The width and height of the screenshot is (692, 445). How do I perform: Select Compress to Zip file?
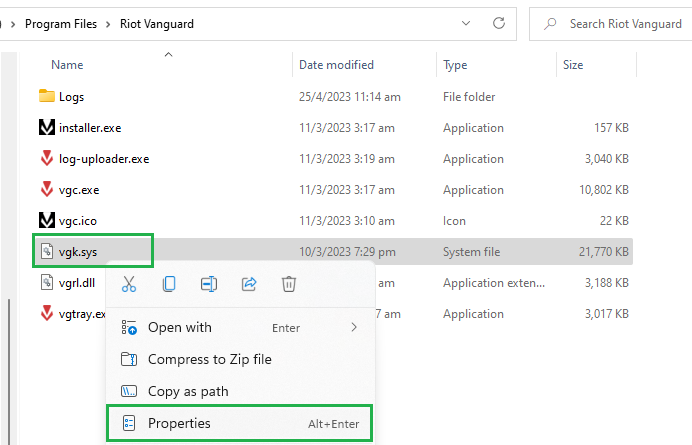240,359
